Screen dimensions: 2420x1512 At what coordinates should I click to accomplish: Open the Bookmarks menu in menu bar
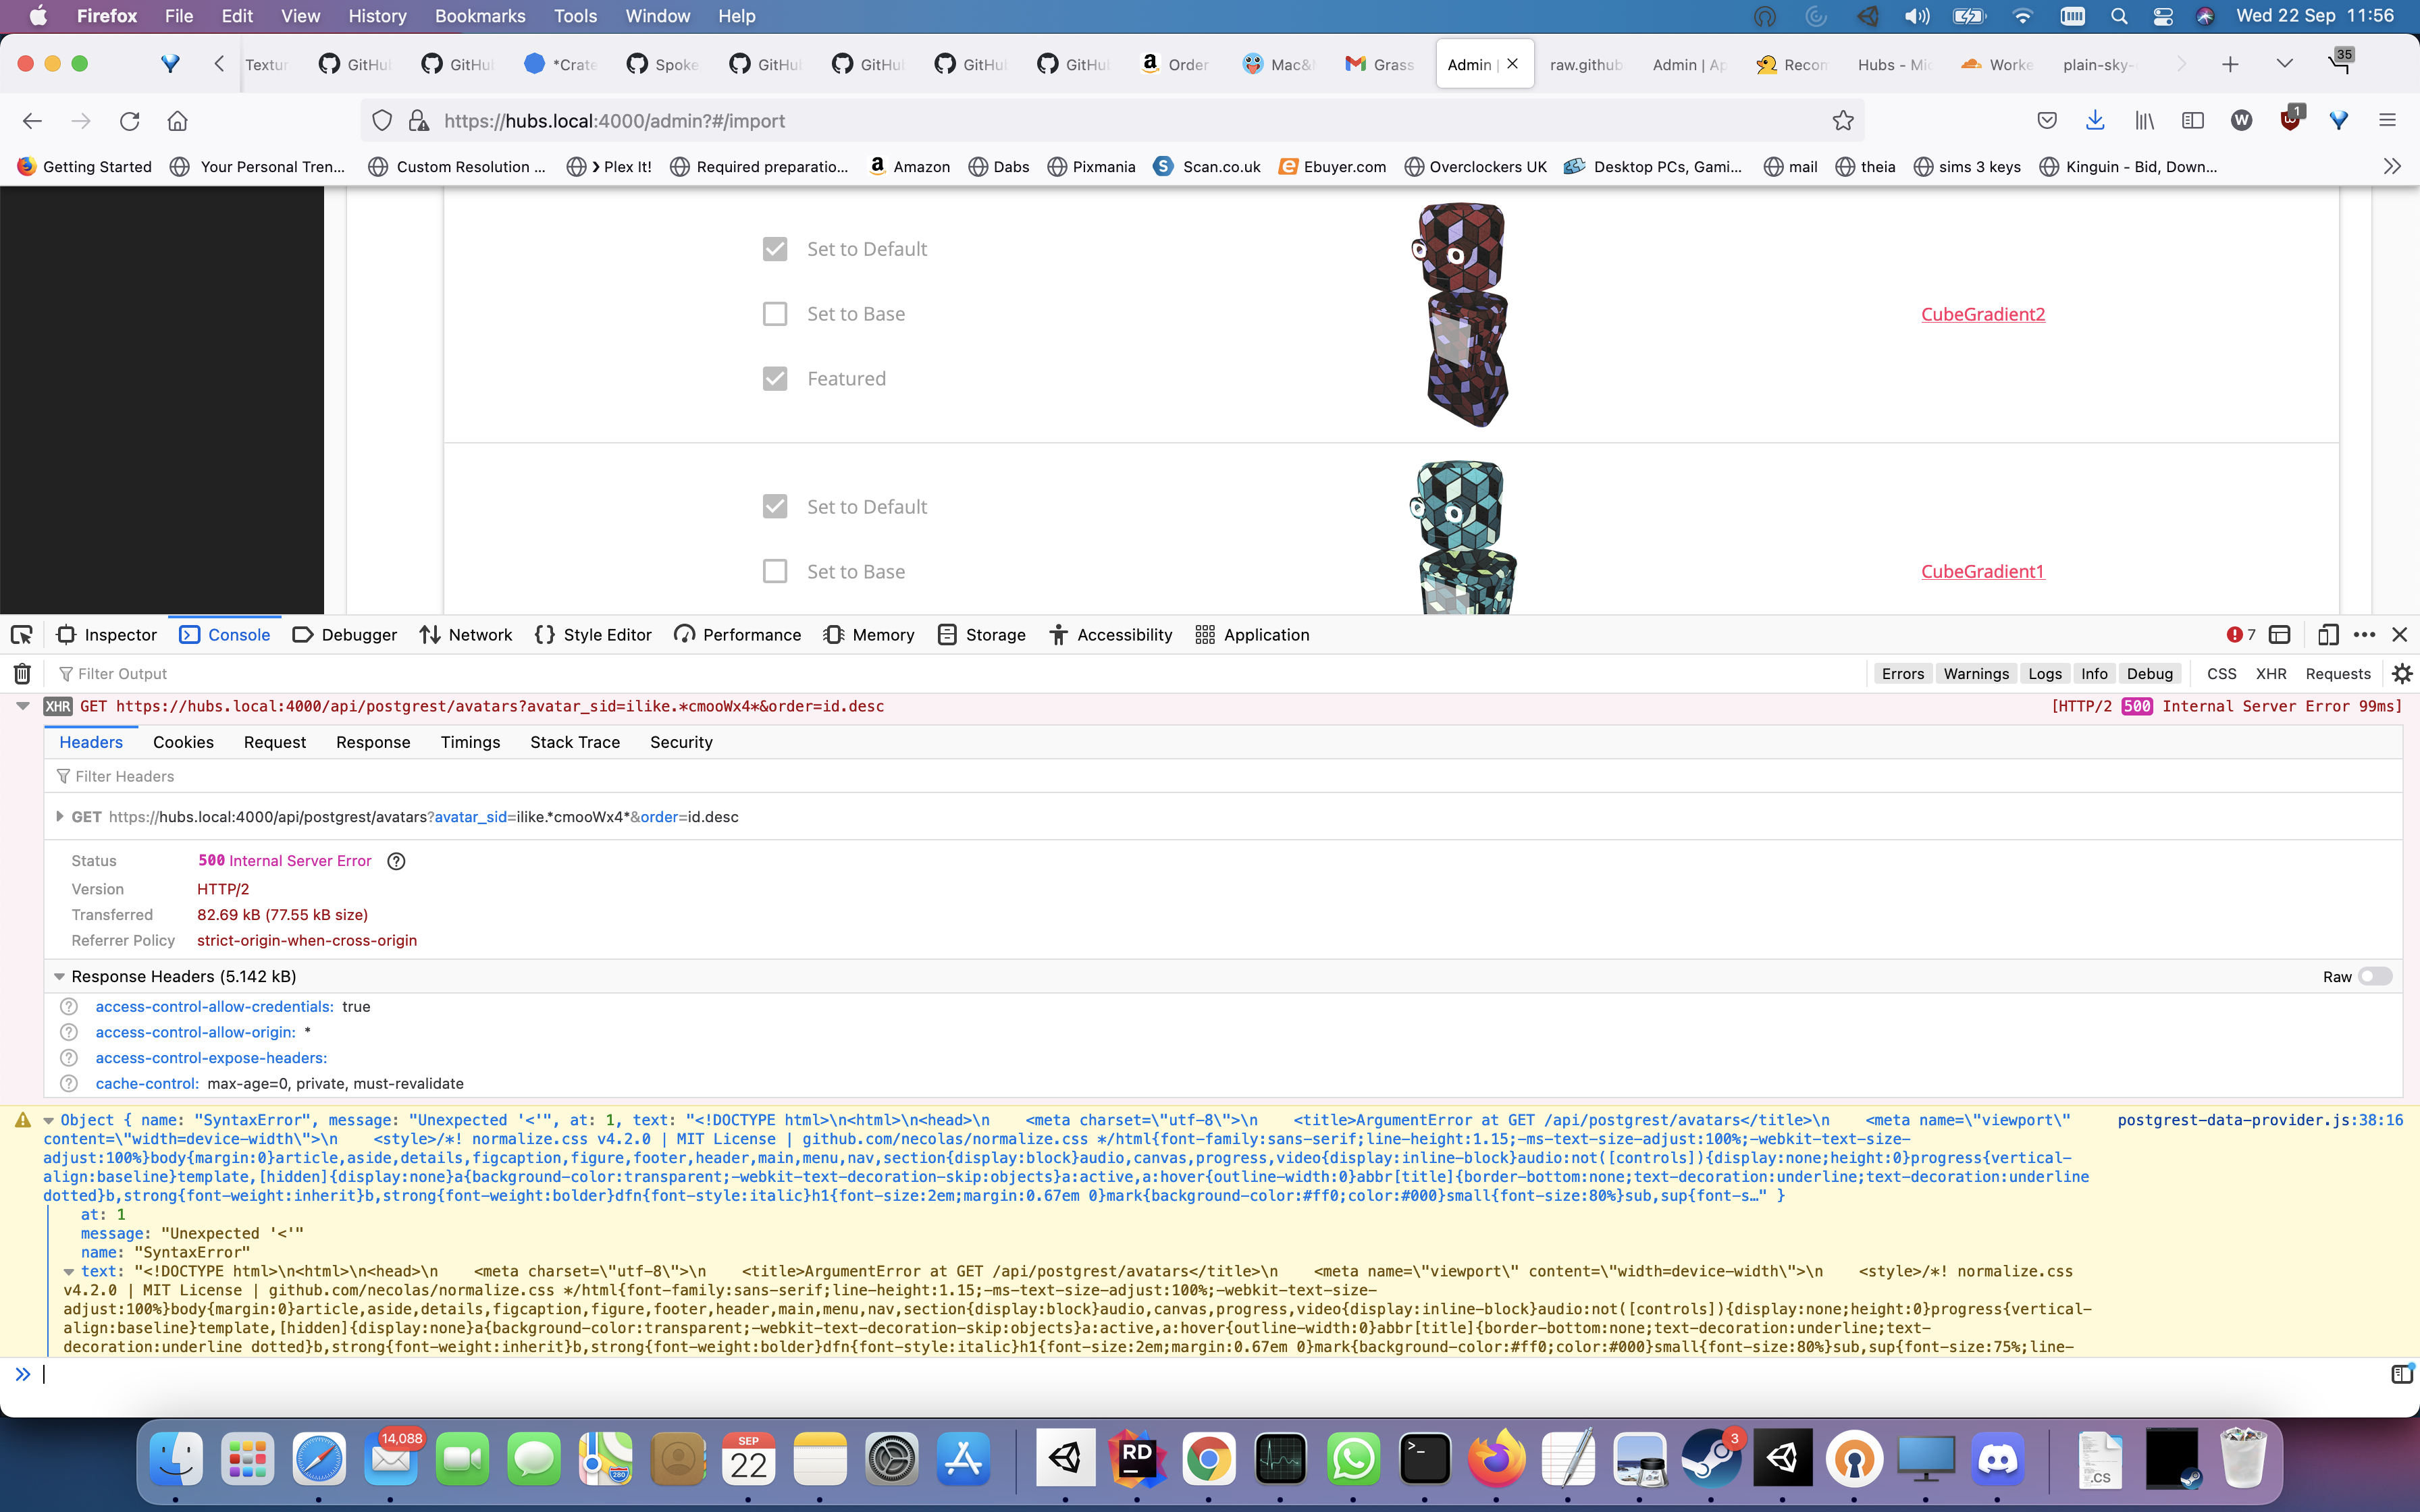pyautogui.click(x=480, y=16)
